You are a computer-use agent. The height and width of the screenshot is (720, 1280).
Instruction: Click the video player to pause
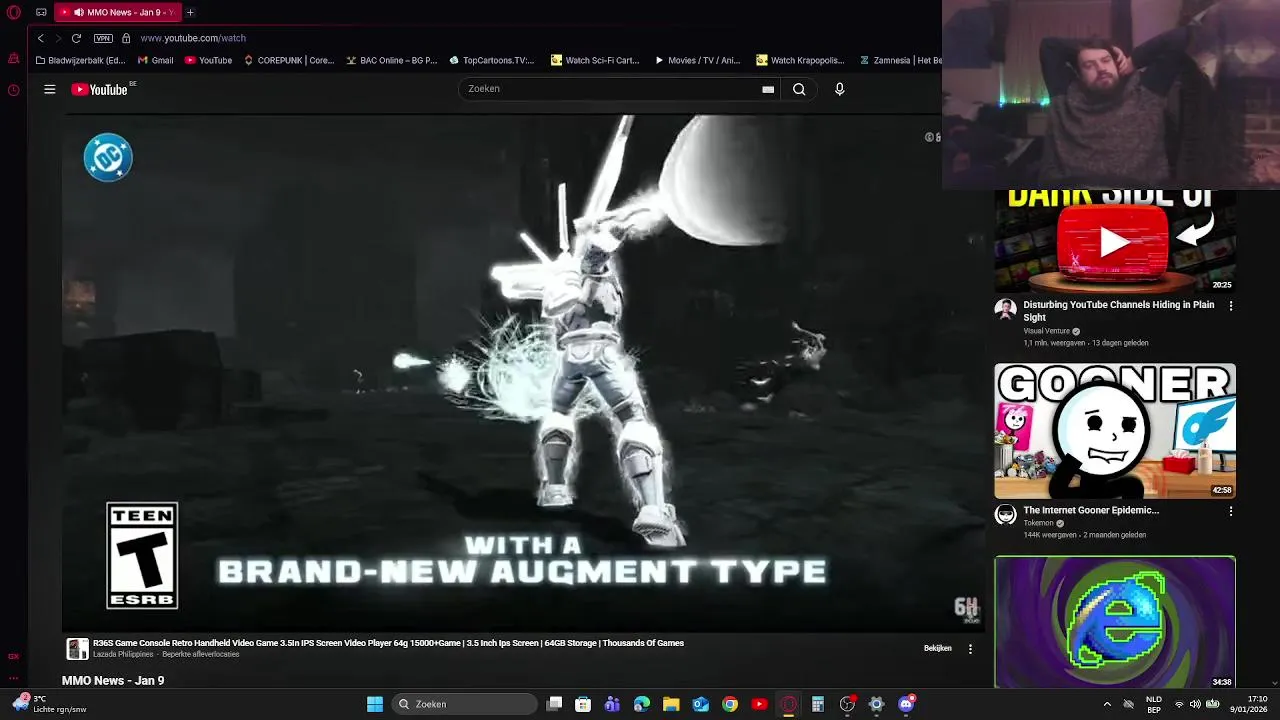point(523,372)
